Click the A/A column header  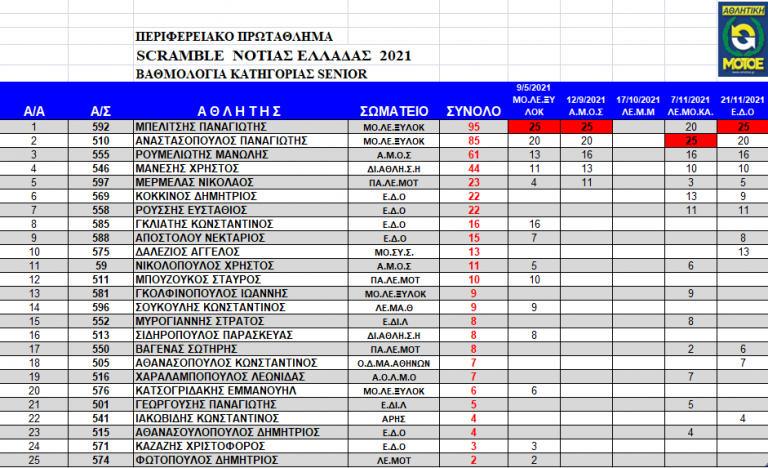[34, 111]
